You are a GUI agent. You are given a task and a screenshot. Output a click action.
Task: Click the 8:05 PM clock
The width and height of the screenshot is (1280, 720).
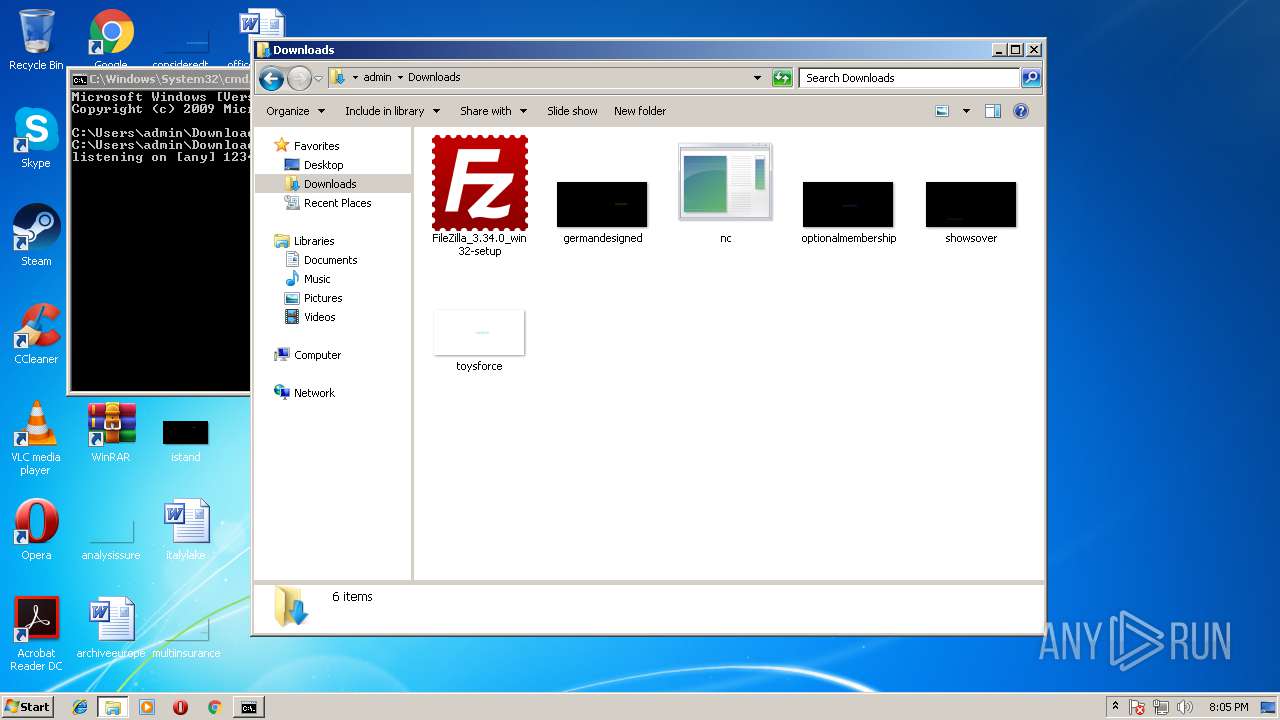(x=1228, y=707)
